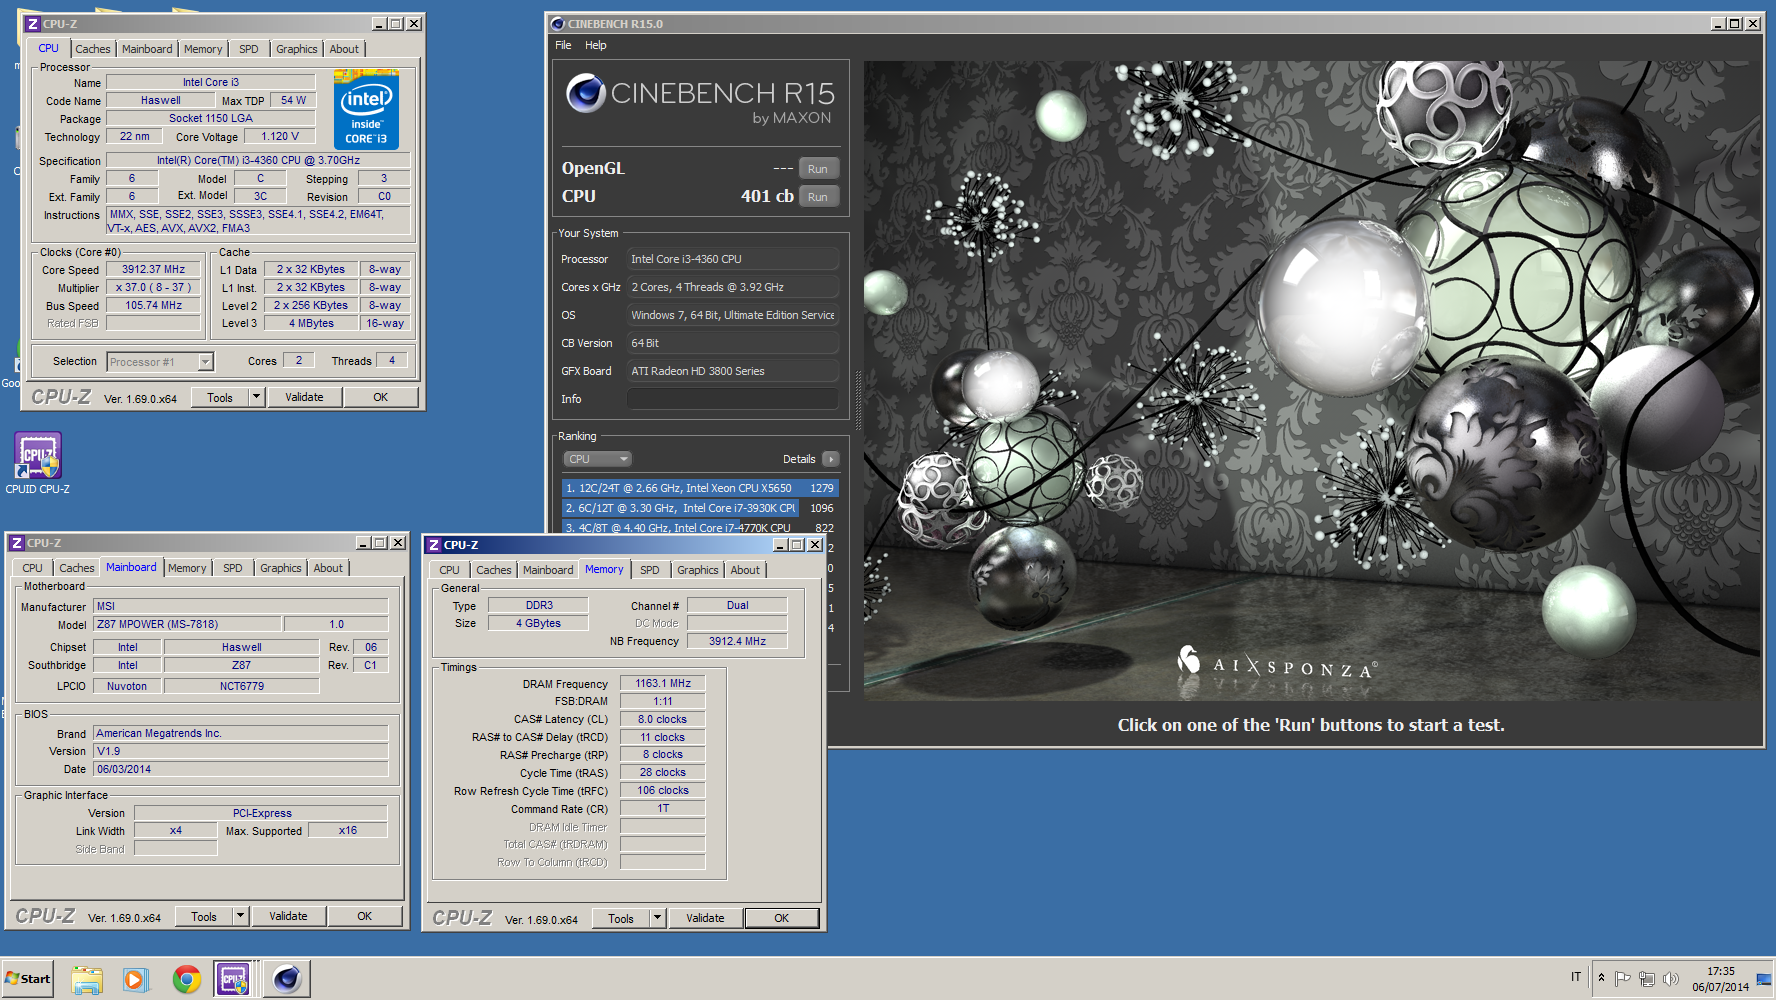Open the CPUID CPU-Z desktop shortcut
The width and height of the screenshot is (1776, 1000).
tap(38, 463)
